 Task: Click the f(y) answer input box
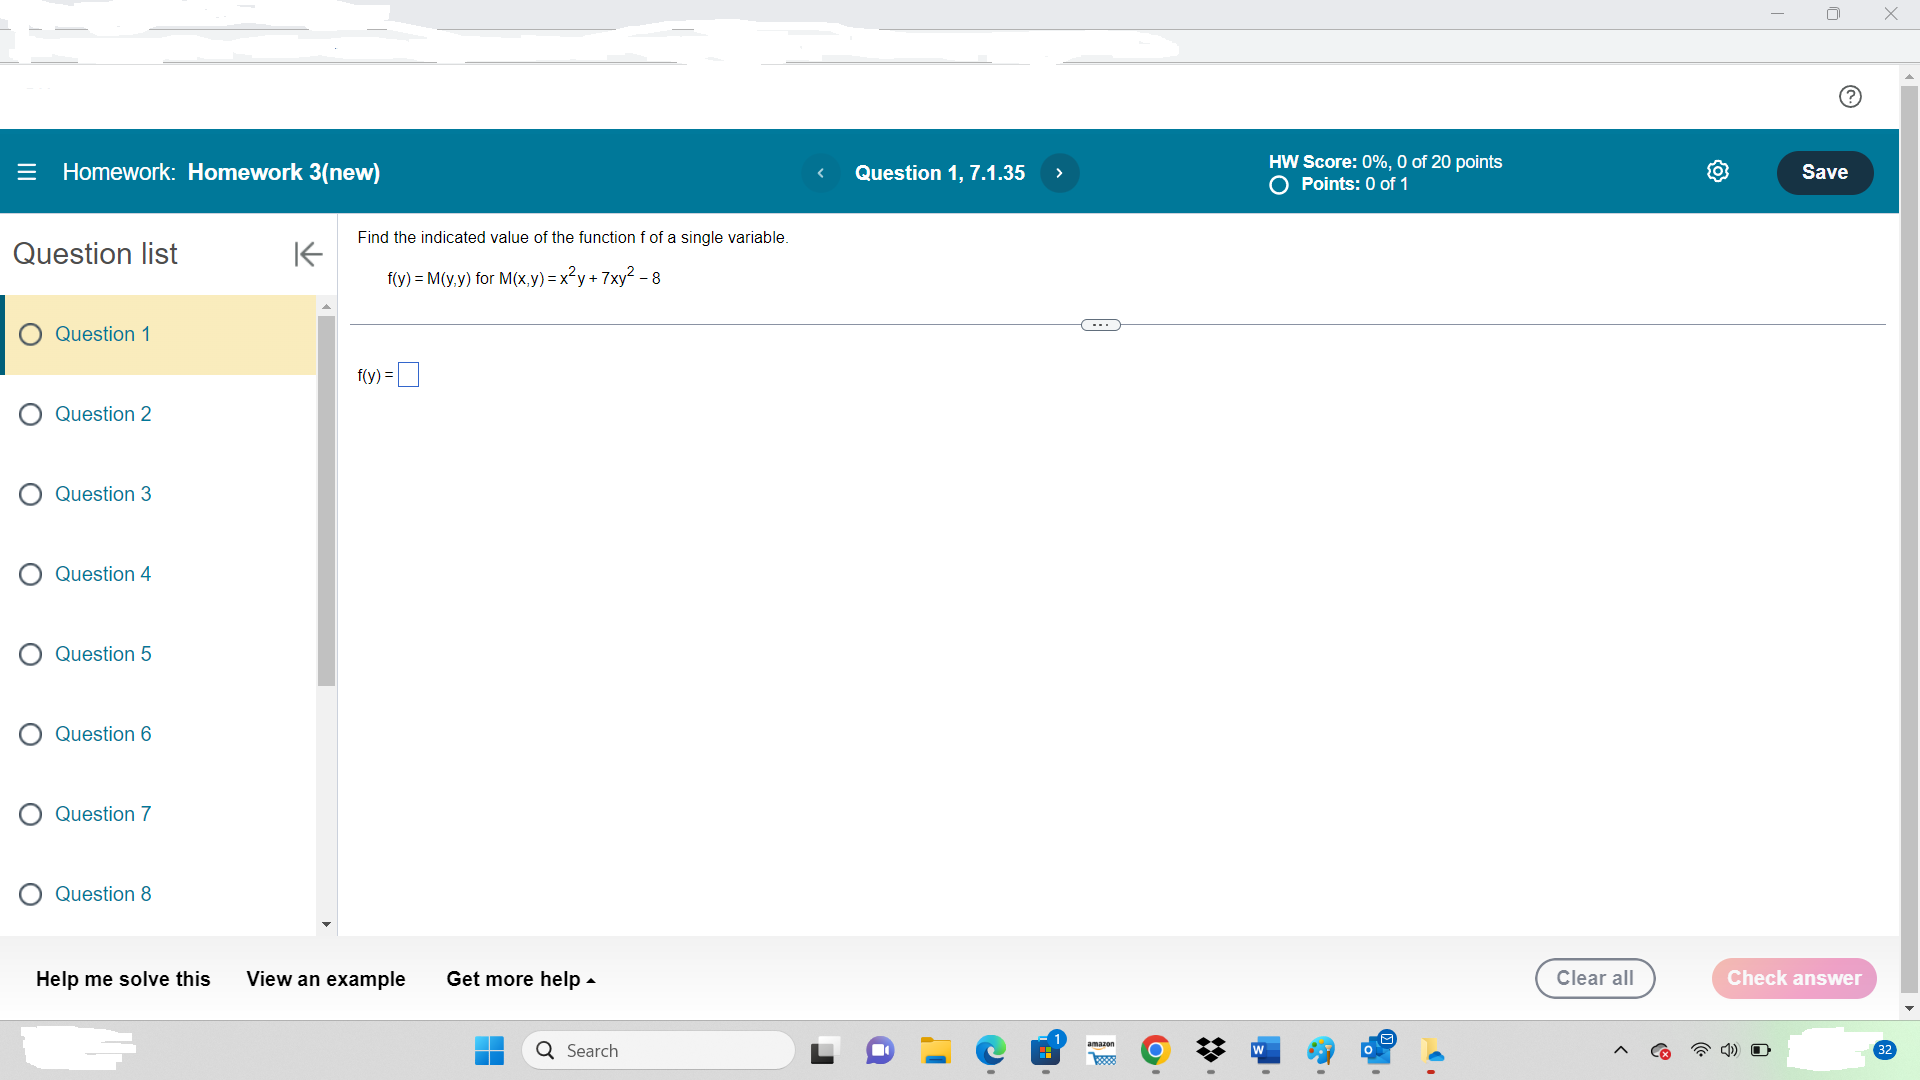tap(408, 375)
